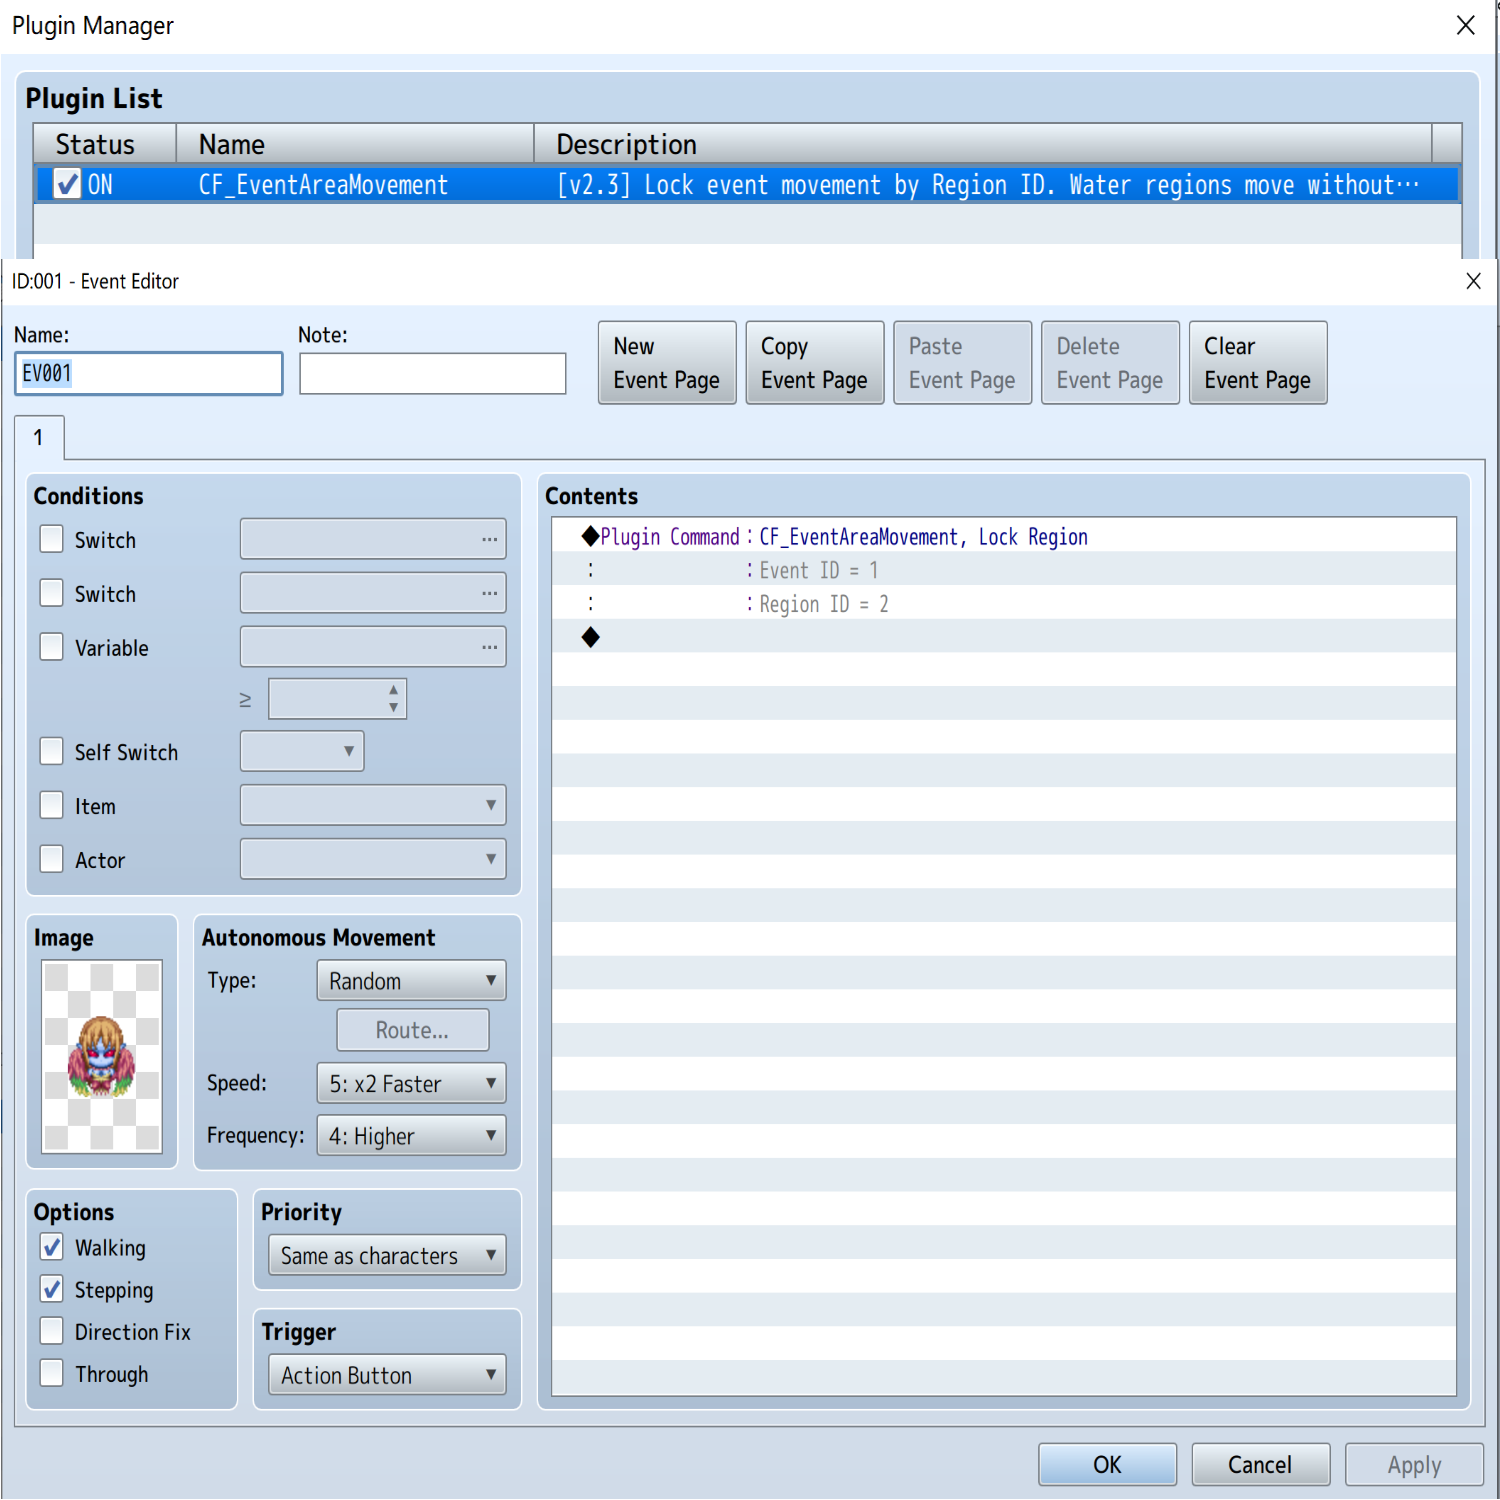Open the Frequency dropdown showing Higher

pos(411,1135)
